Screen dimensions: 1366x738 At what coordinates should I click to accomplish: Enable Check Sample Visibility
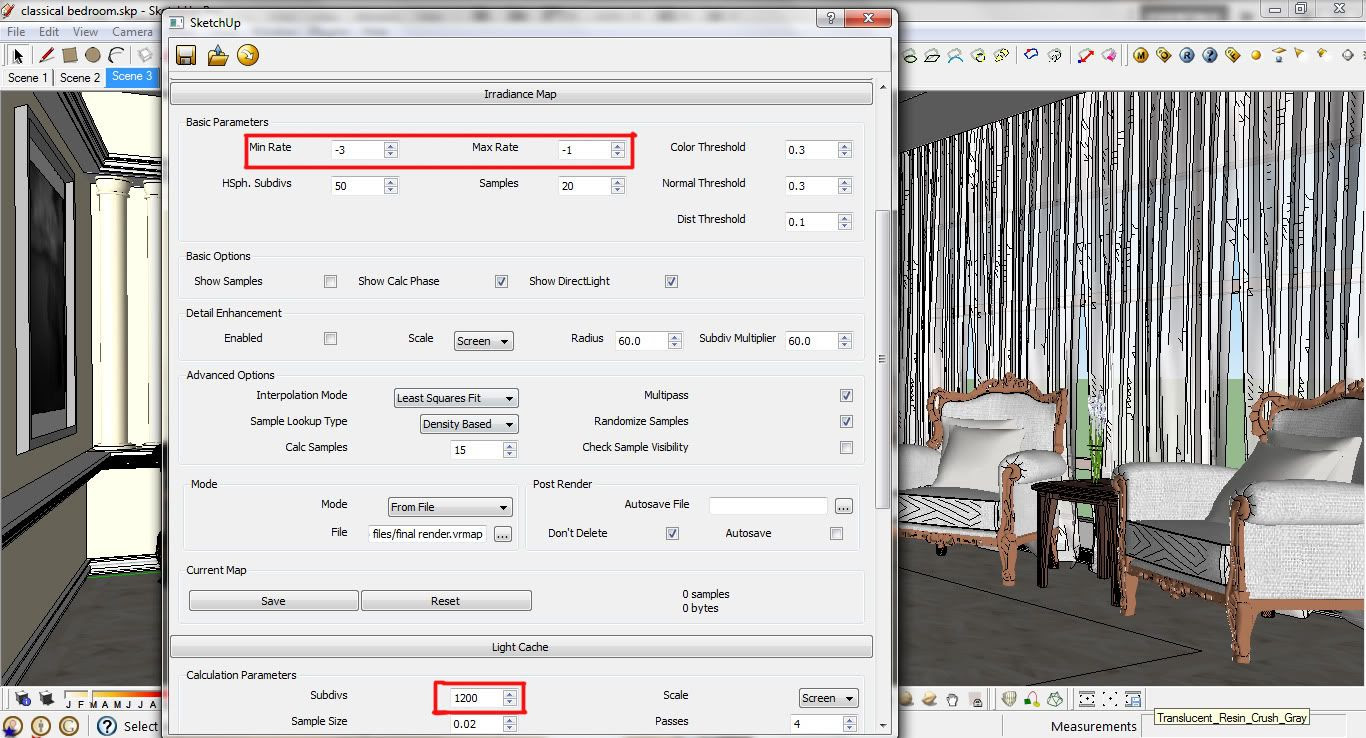tap(846, 448)
